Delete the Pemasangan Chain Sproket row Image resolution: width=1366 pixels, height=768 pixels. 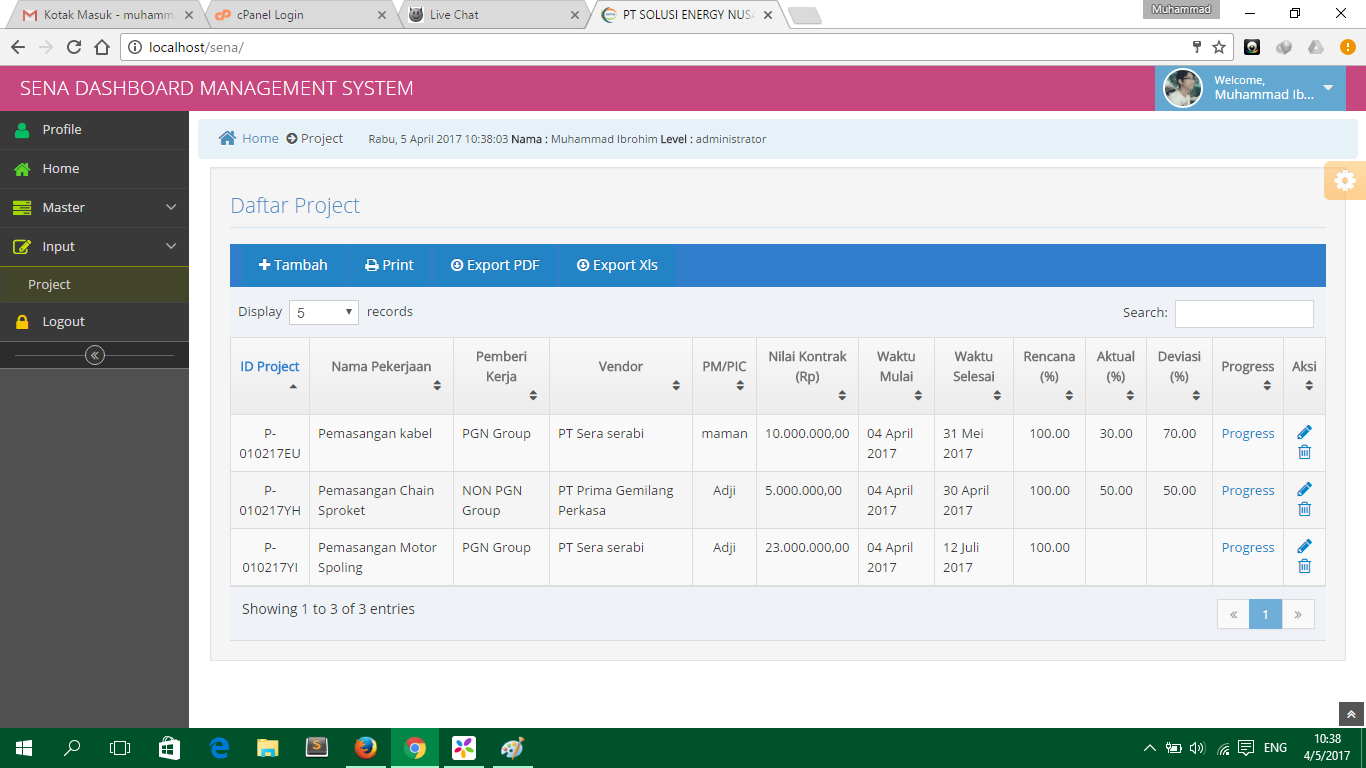(x=1304, y=509)
